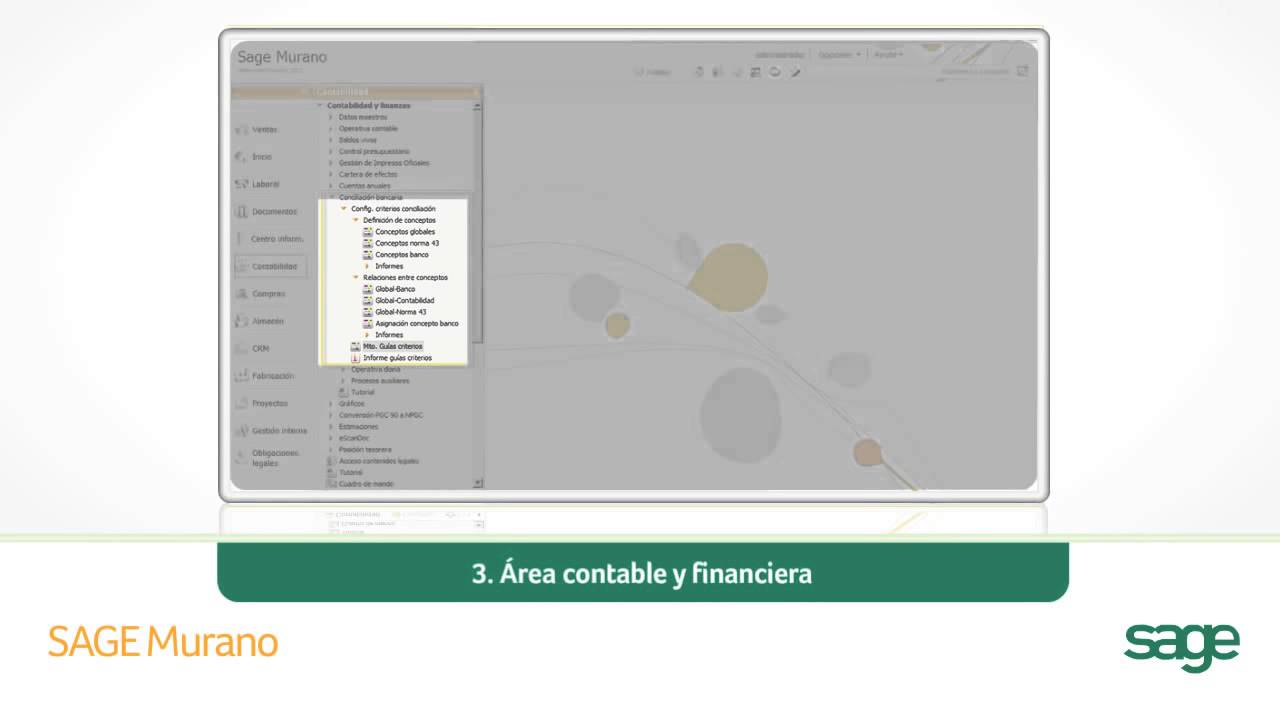1280x720 pixels.
Task: Click the Mto. Guías criterios icon
Action: coord(355,346)
